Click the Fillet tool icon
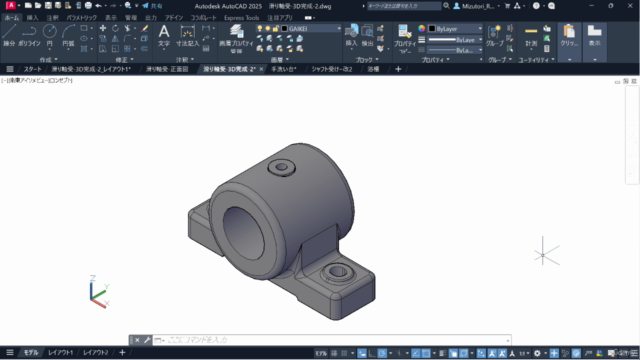This screenshot has width=640, height=360. coord(127,39)
